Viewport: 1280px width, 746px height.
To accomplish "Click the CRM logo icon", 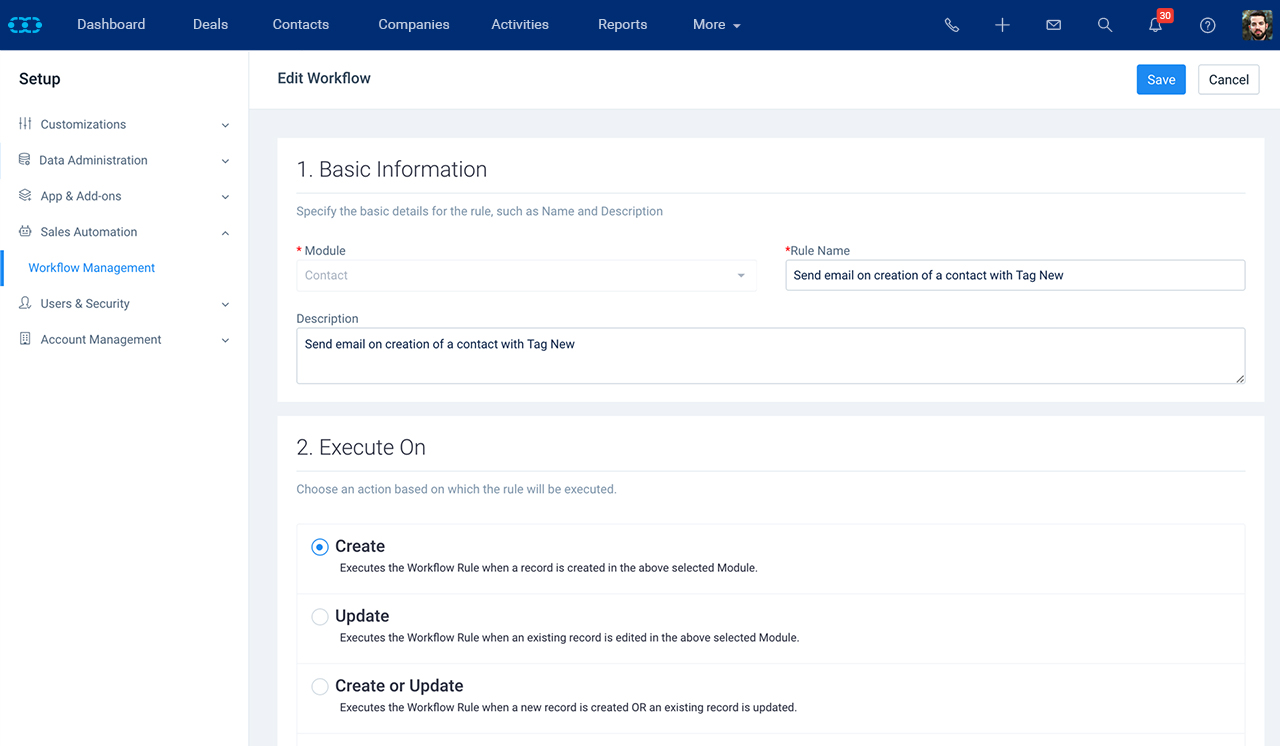I will coord(25,25).
